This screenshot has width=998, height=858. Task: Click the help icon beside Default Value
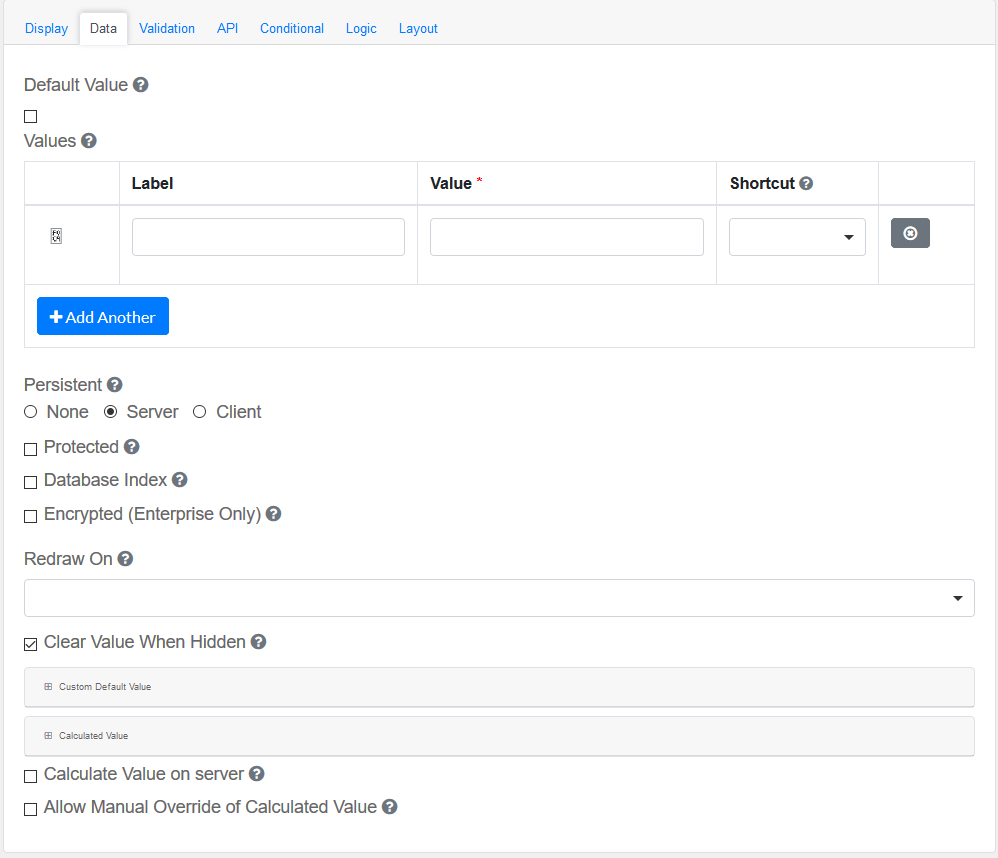pyautogui.click(x=141, y=85)
